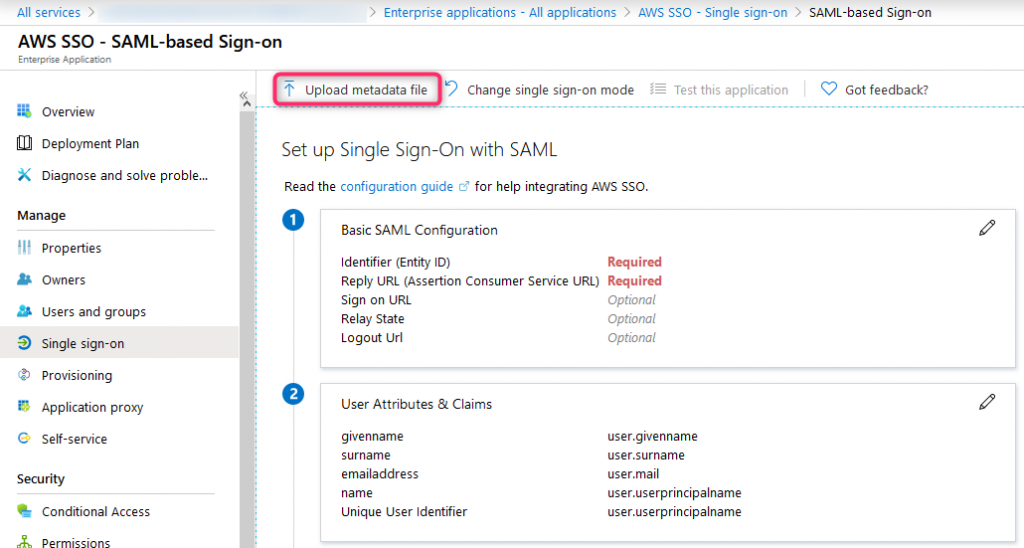This screenshot has height=548, width=1024.
Task: Open Deployment Plan menu item
Action: [x=90, y=144]
